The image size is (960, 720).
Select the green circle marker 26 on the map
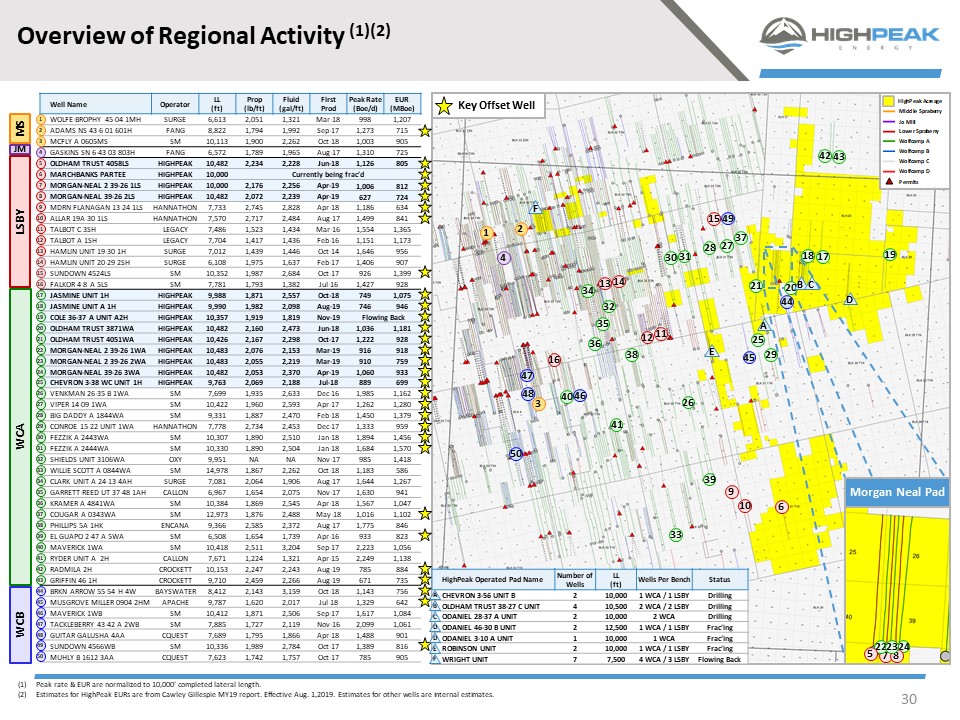tap(688, 402)
